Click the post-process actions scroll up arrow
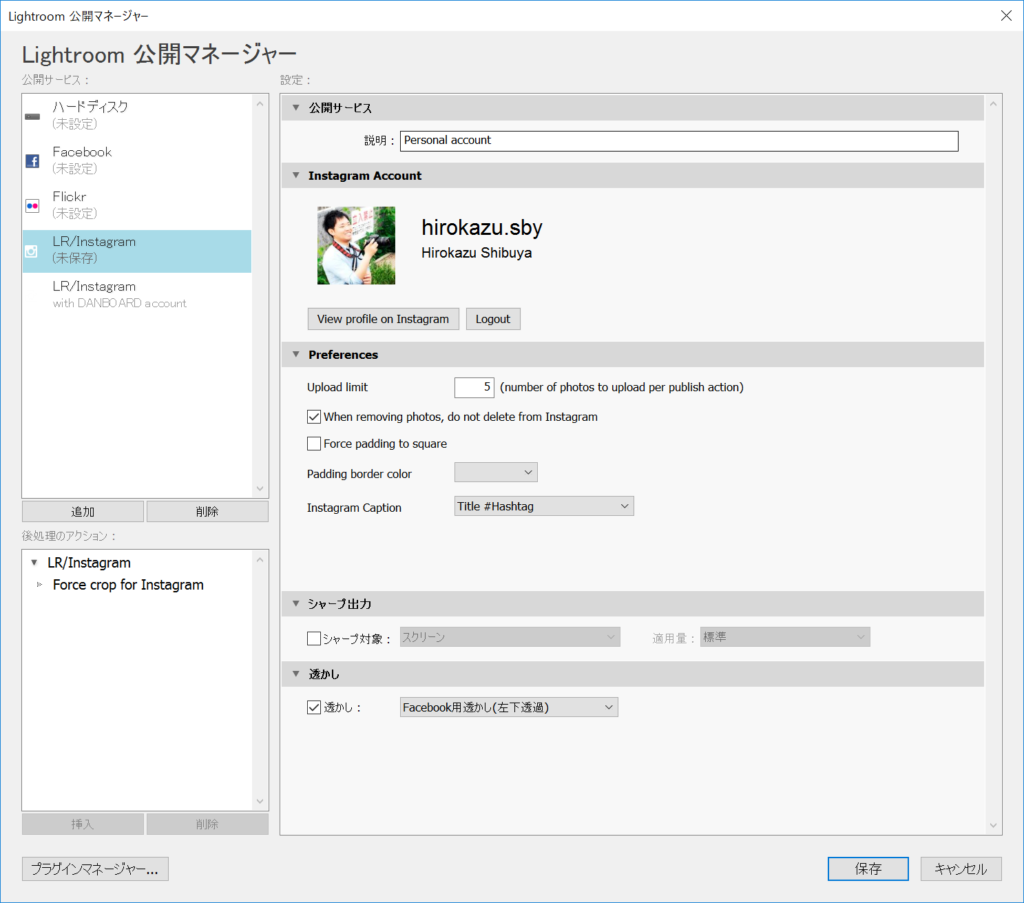Viewport: 1024px width, 903px height. click(x=260, y=560)
